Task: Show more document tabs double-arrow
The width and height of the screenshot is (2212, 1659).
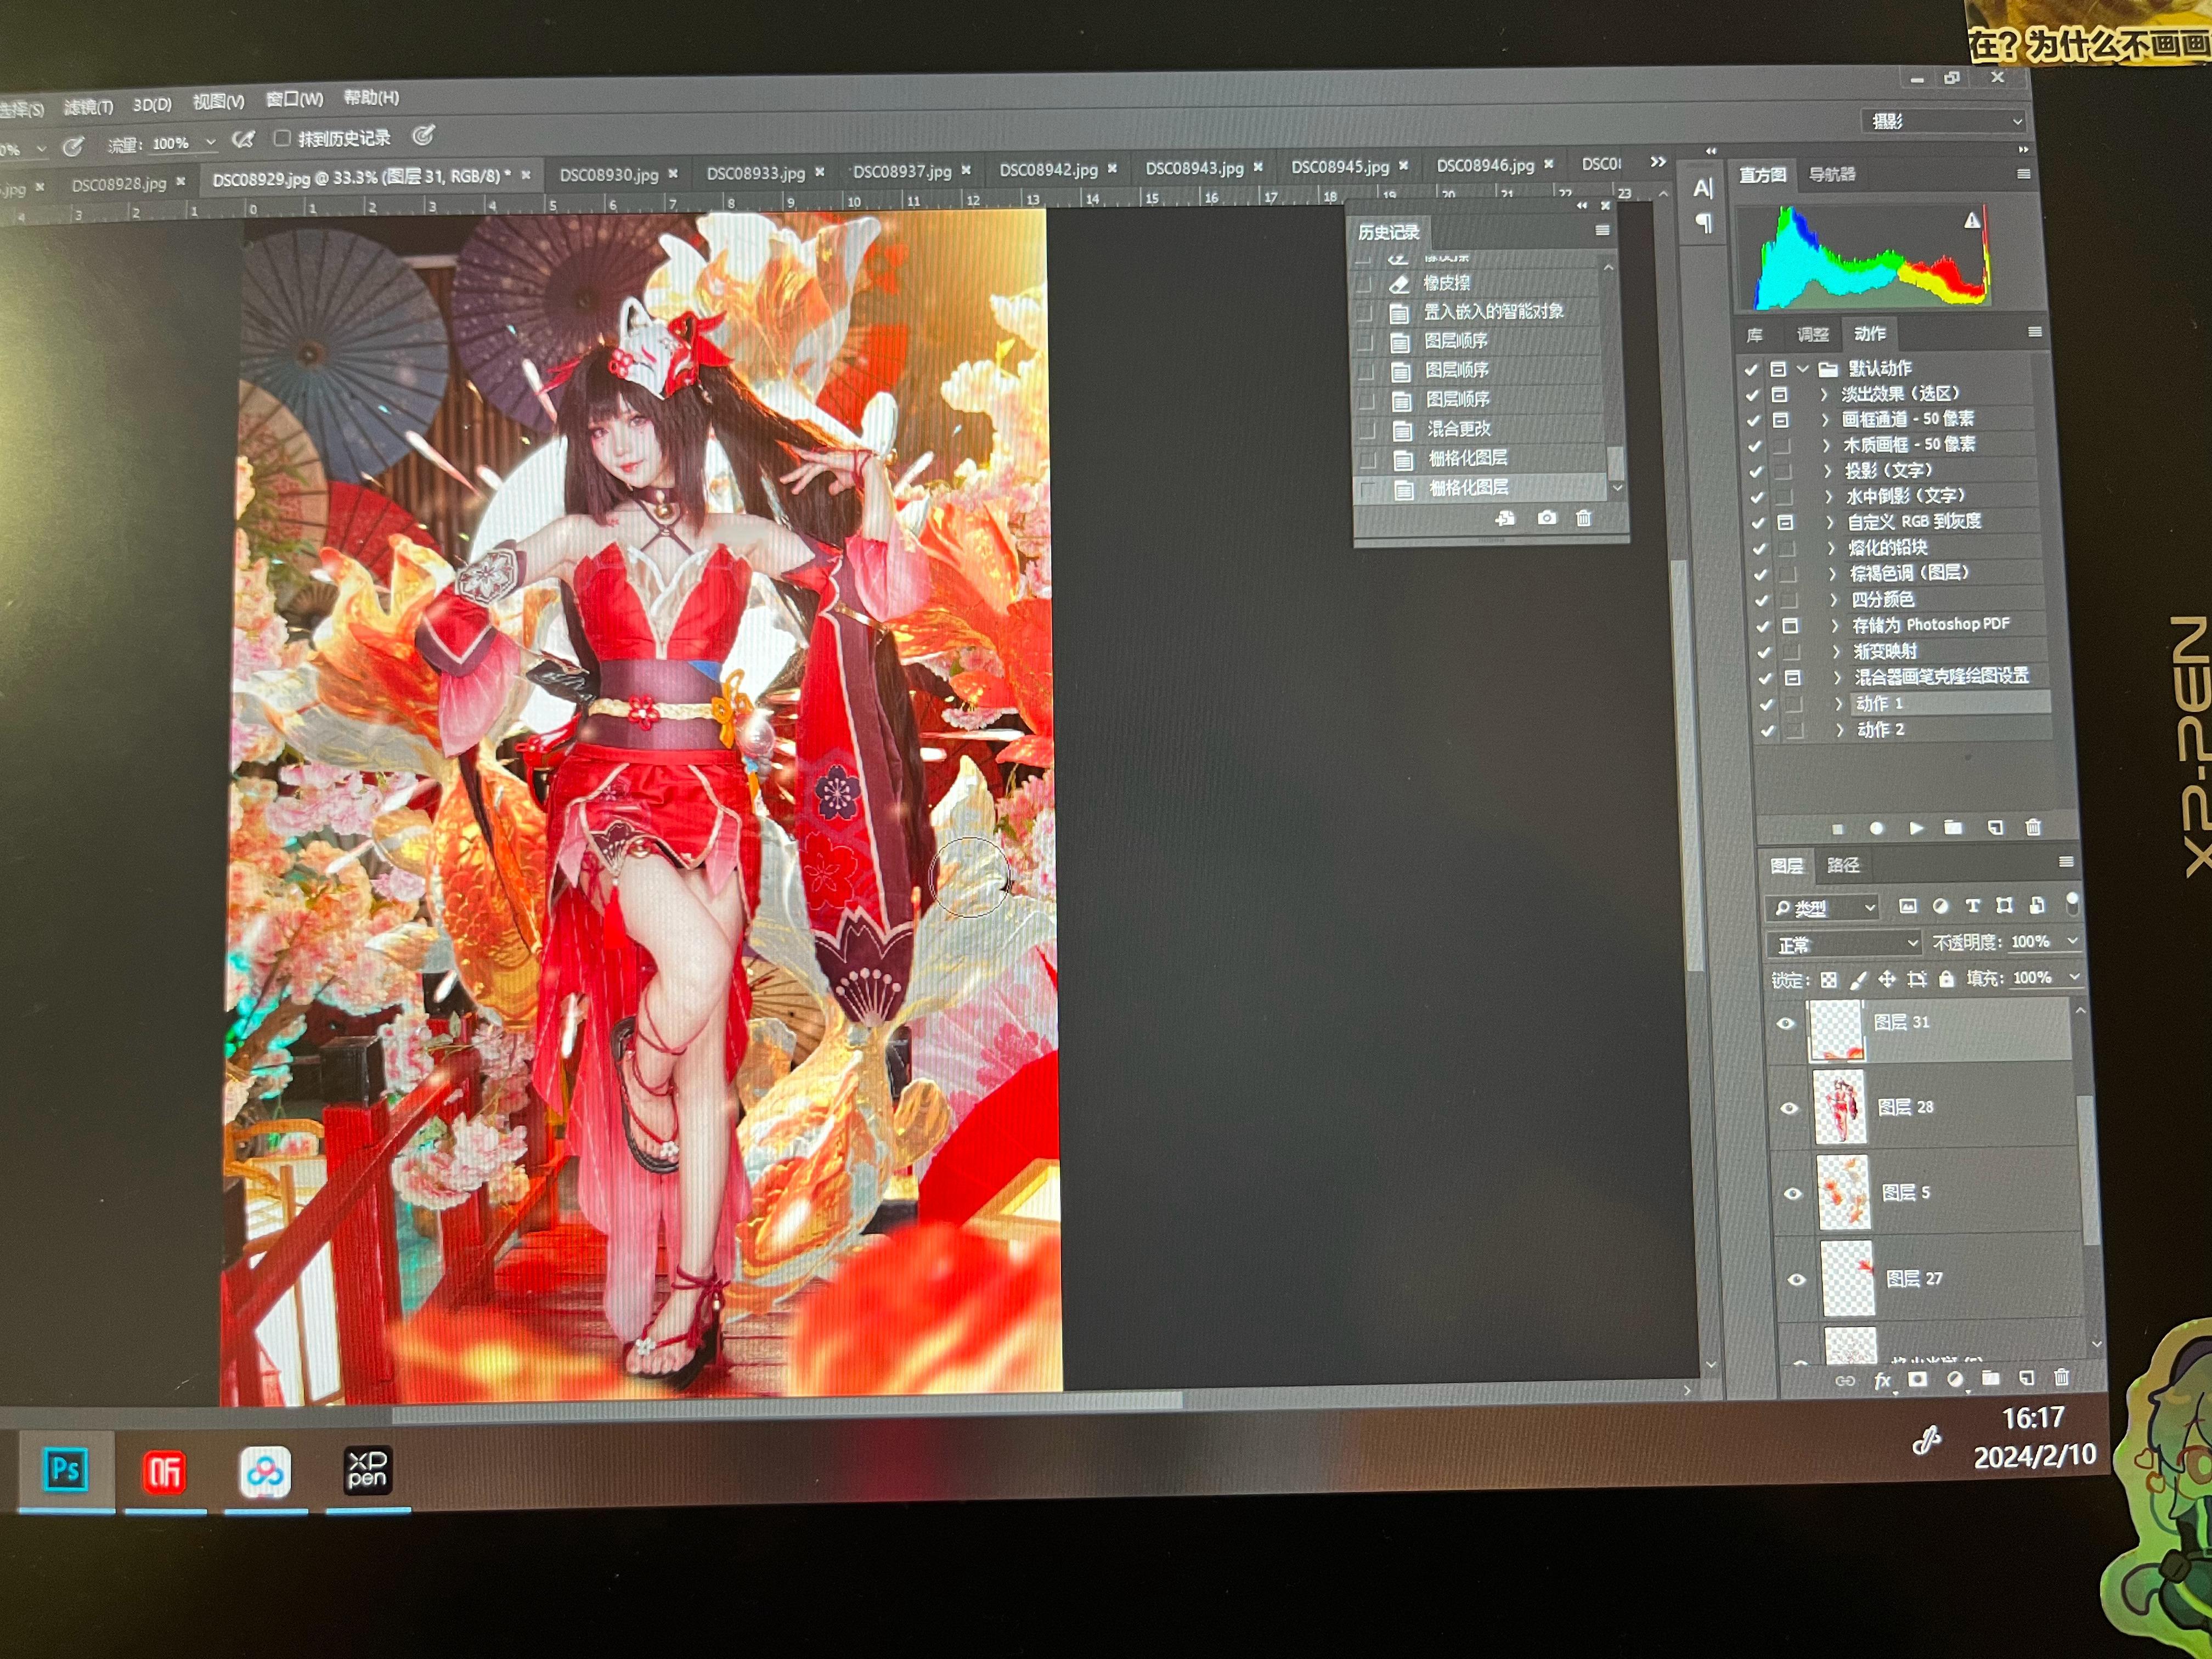Action: coord(1658,162)
